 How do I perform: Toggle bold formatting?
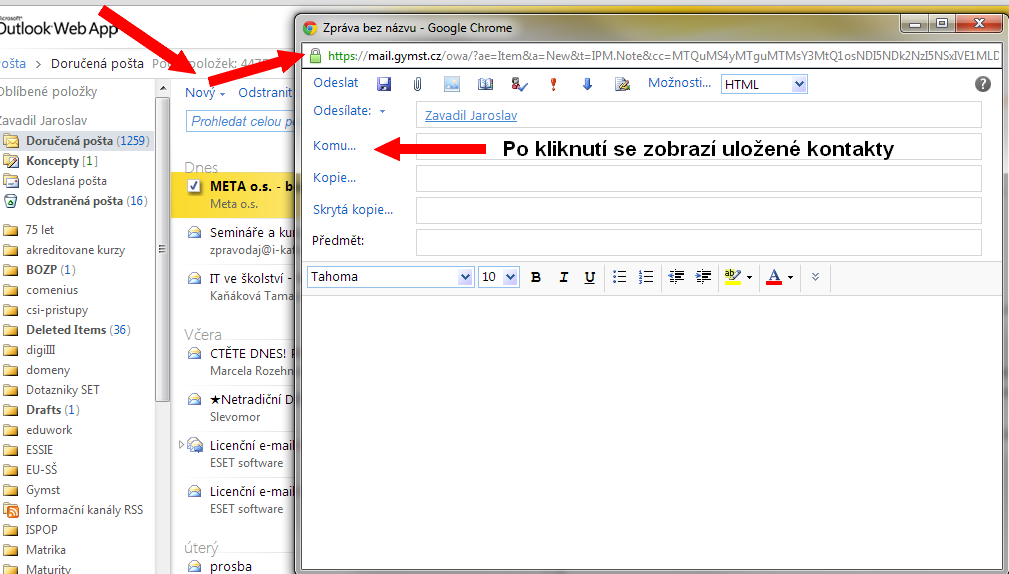tap(535, 277)
